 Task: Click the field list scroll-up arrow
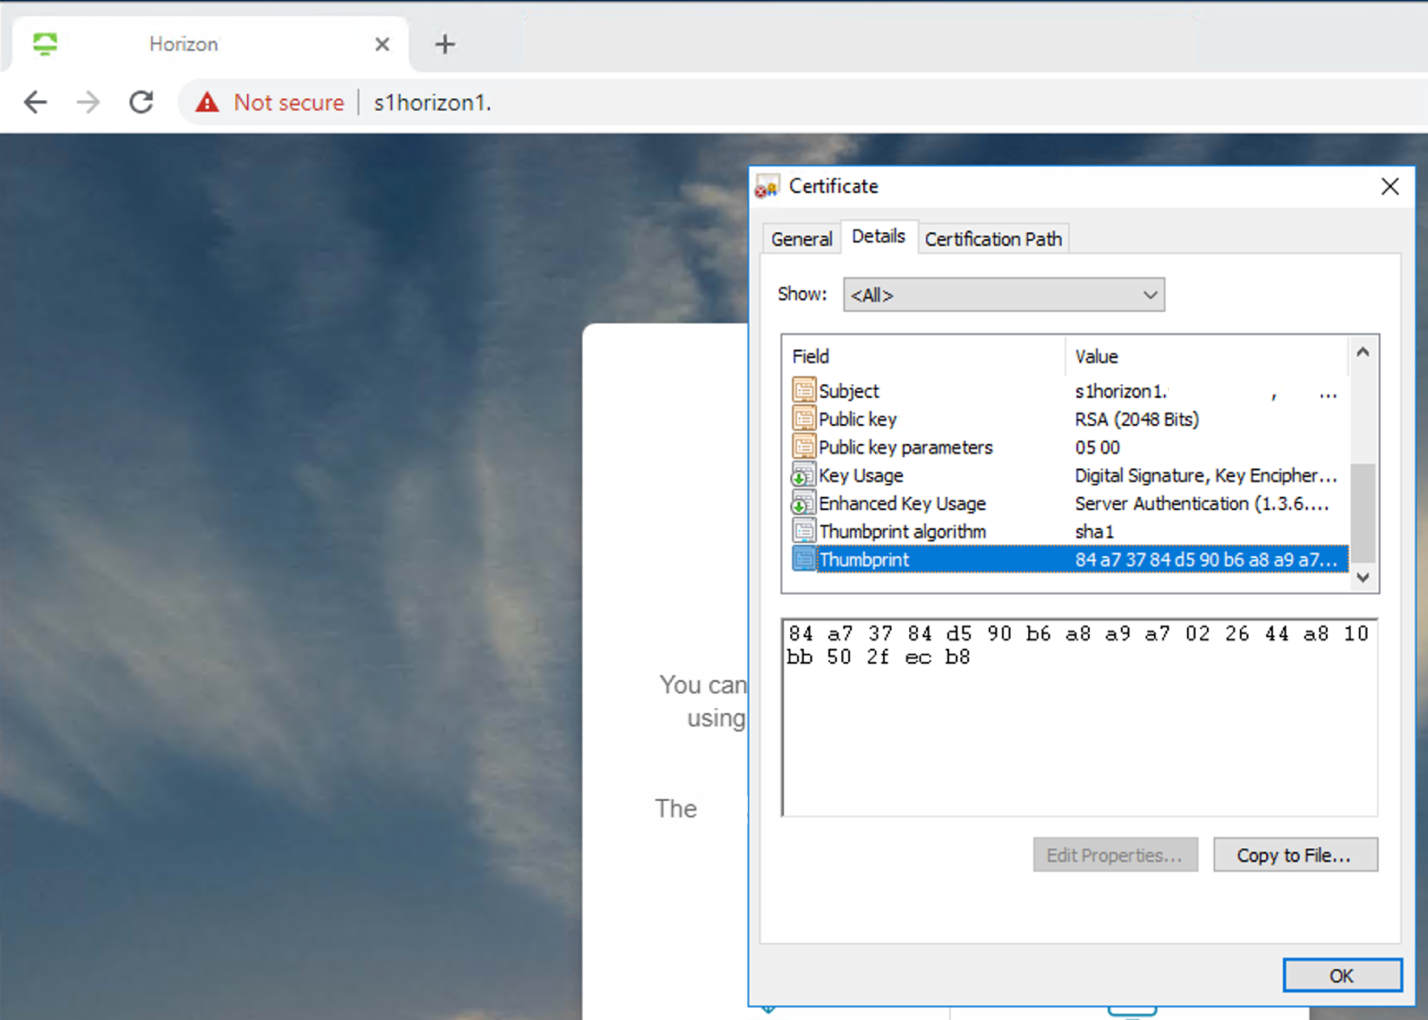1363,352
